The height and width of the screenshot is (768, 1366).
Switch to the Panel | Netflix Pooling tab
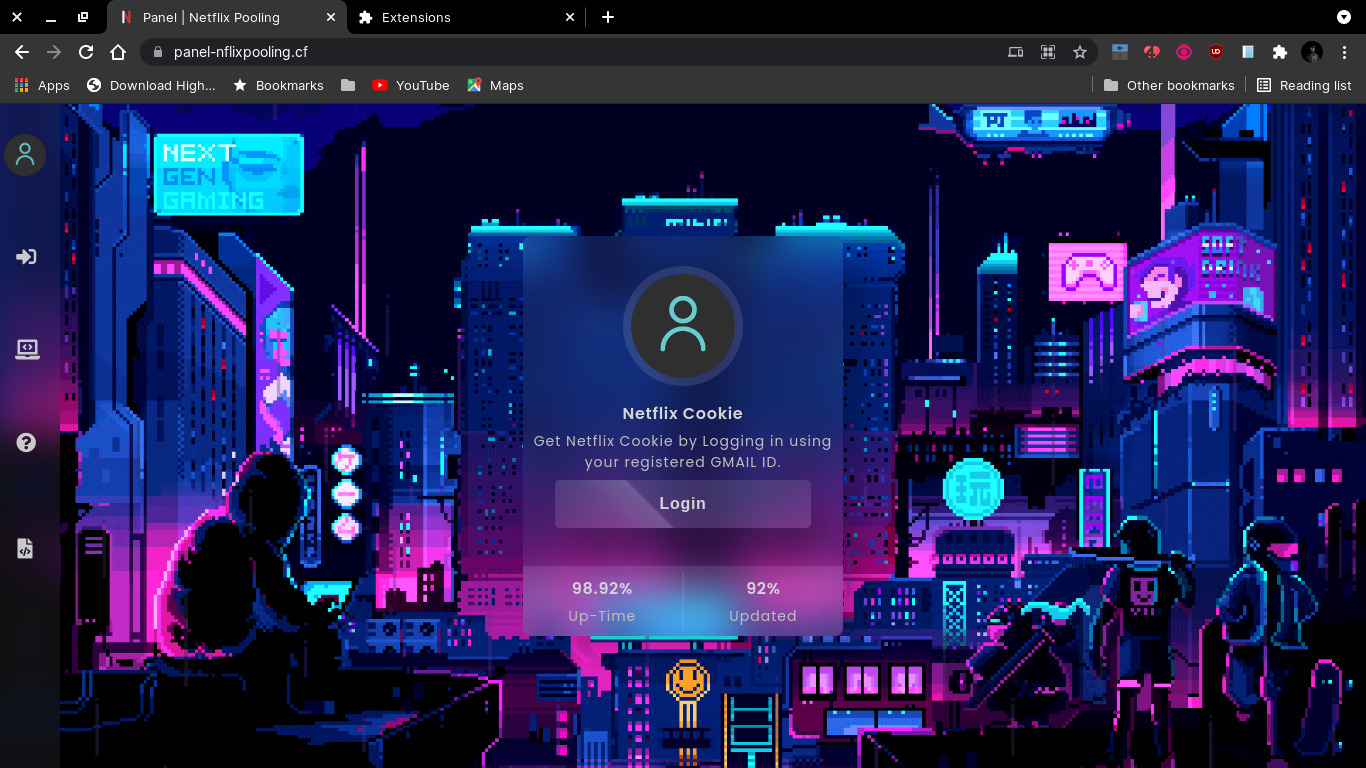228,17
